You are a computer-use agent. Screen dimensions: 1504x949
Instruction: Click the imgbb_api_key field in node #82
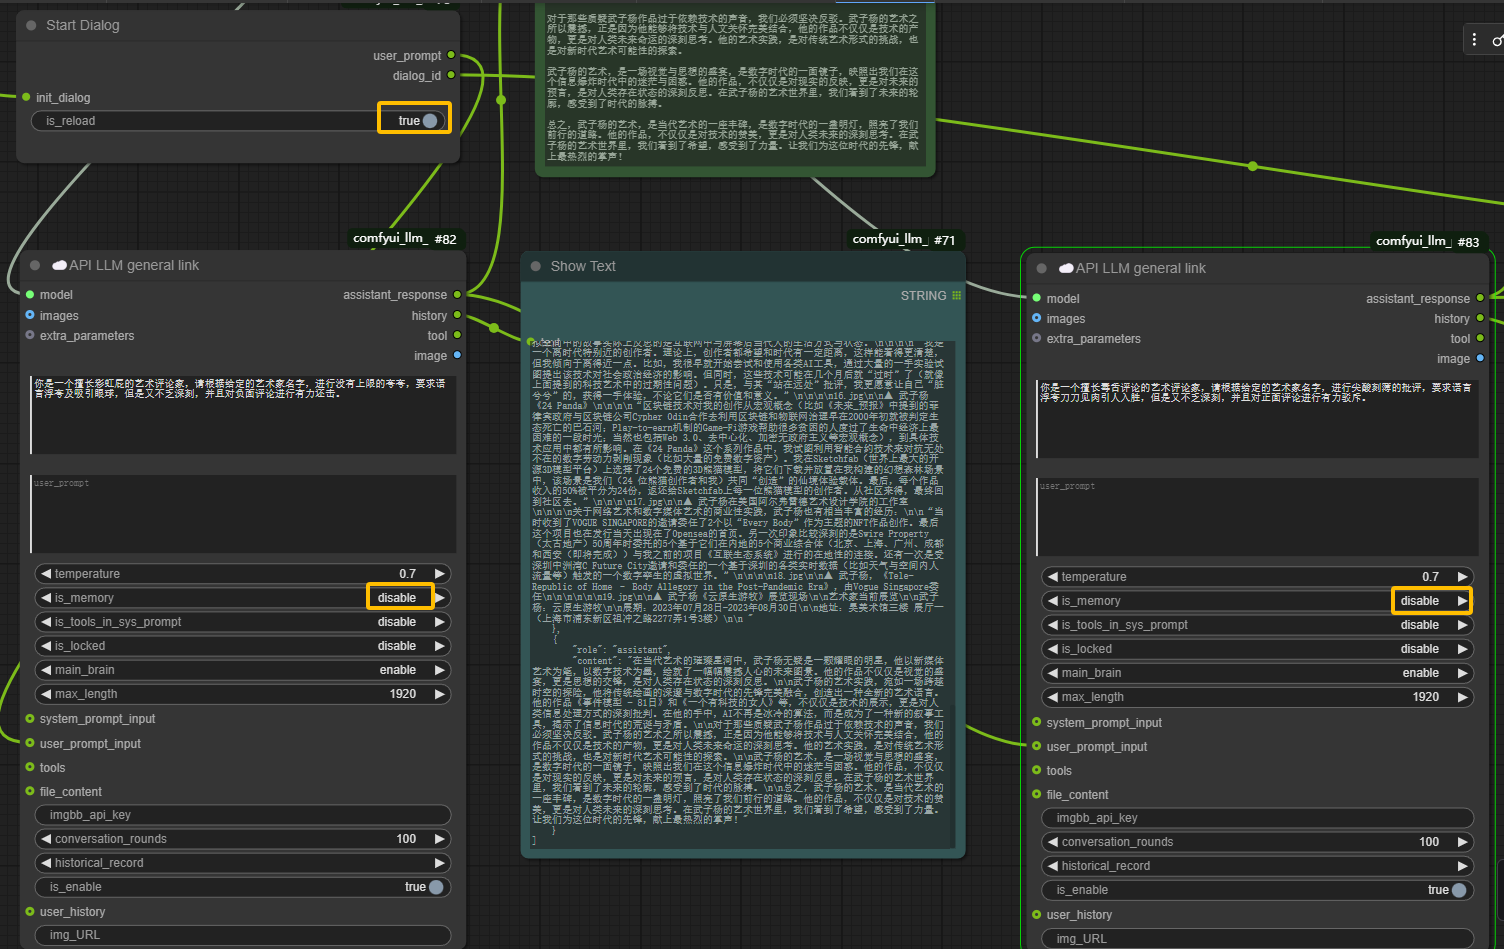pyautogui.click(x=242, y=815)
